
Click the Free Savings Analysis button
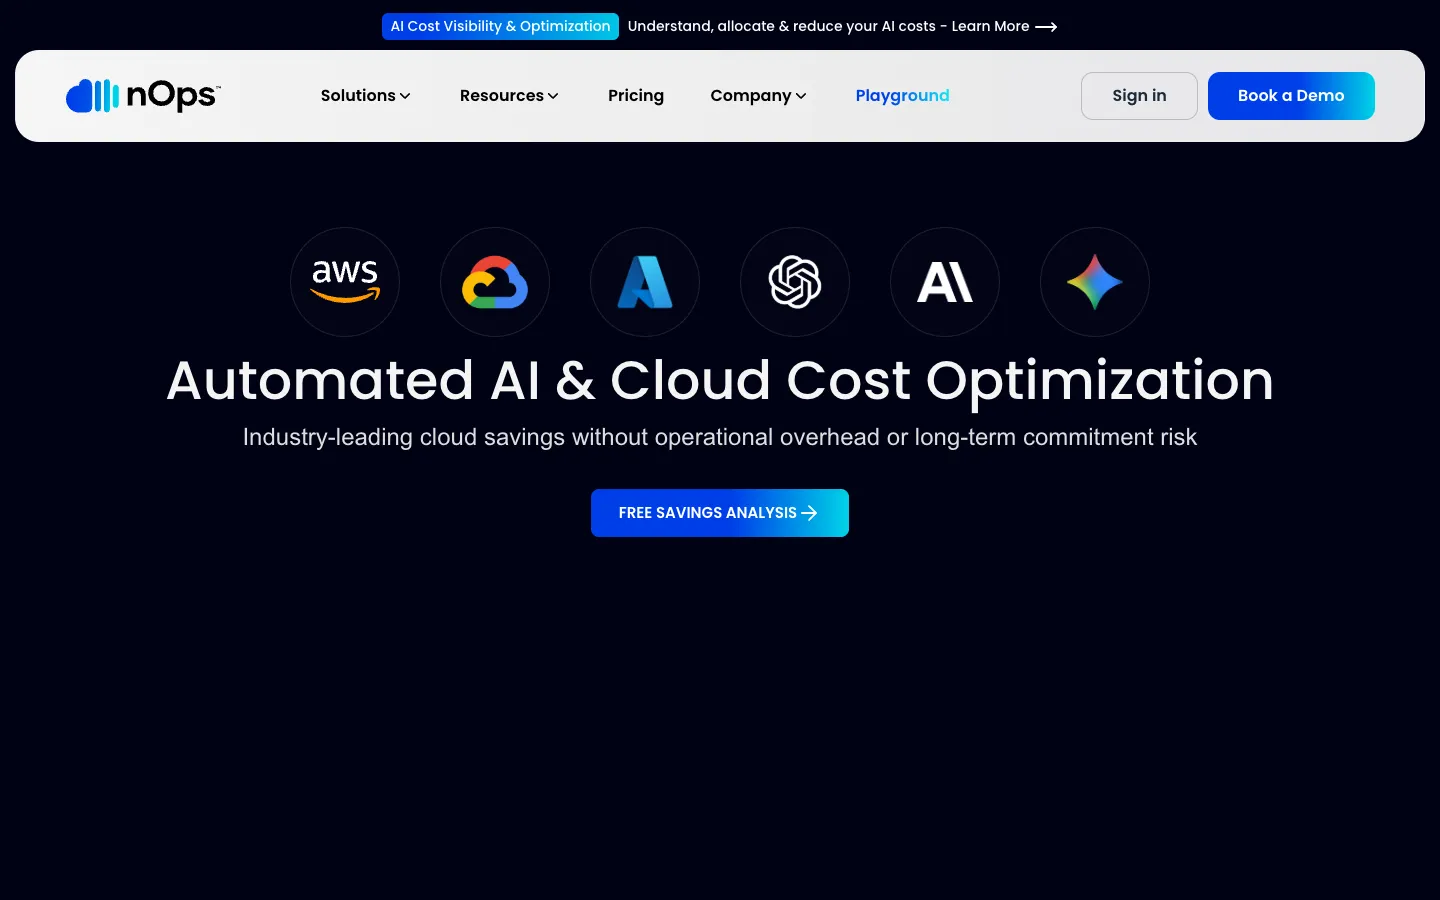(x=720, y=513)
